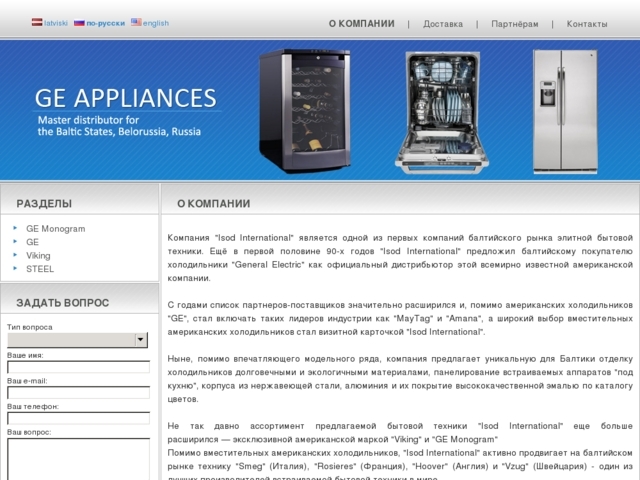
Task: Click the US flag icon
Action: point(136,22)
